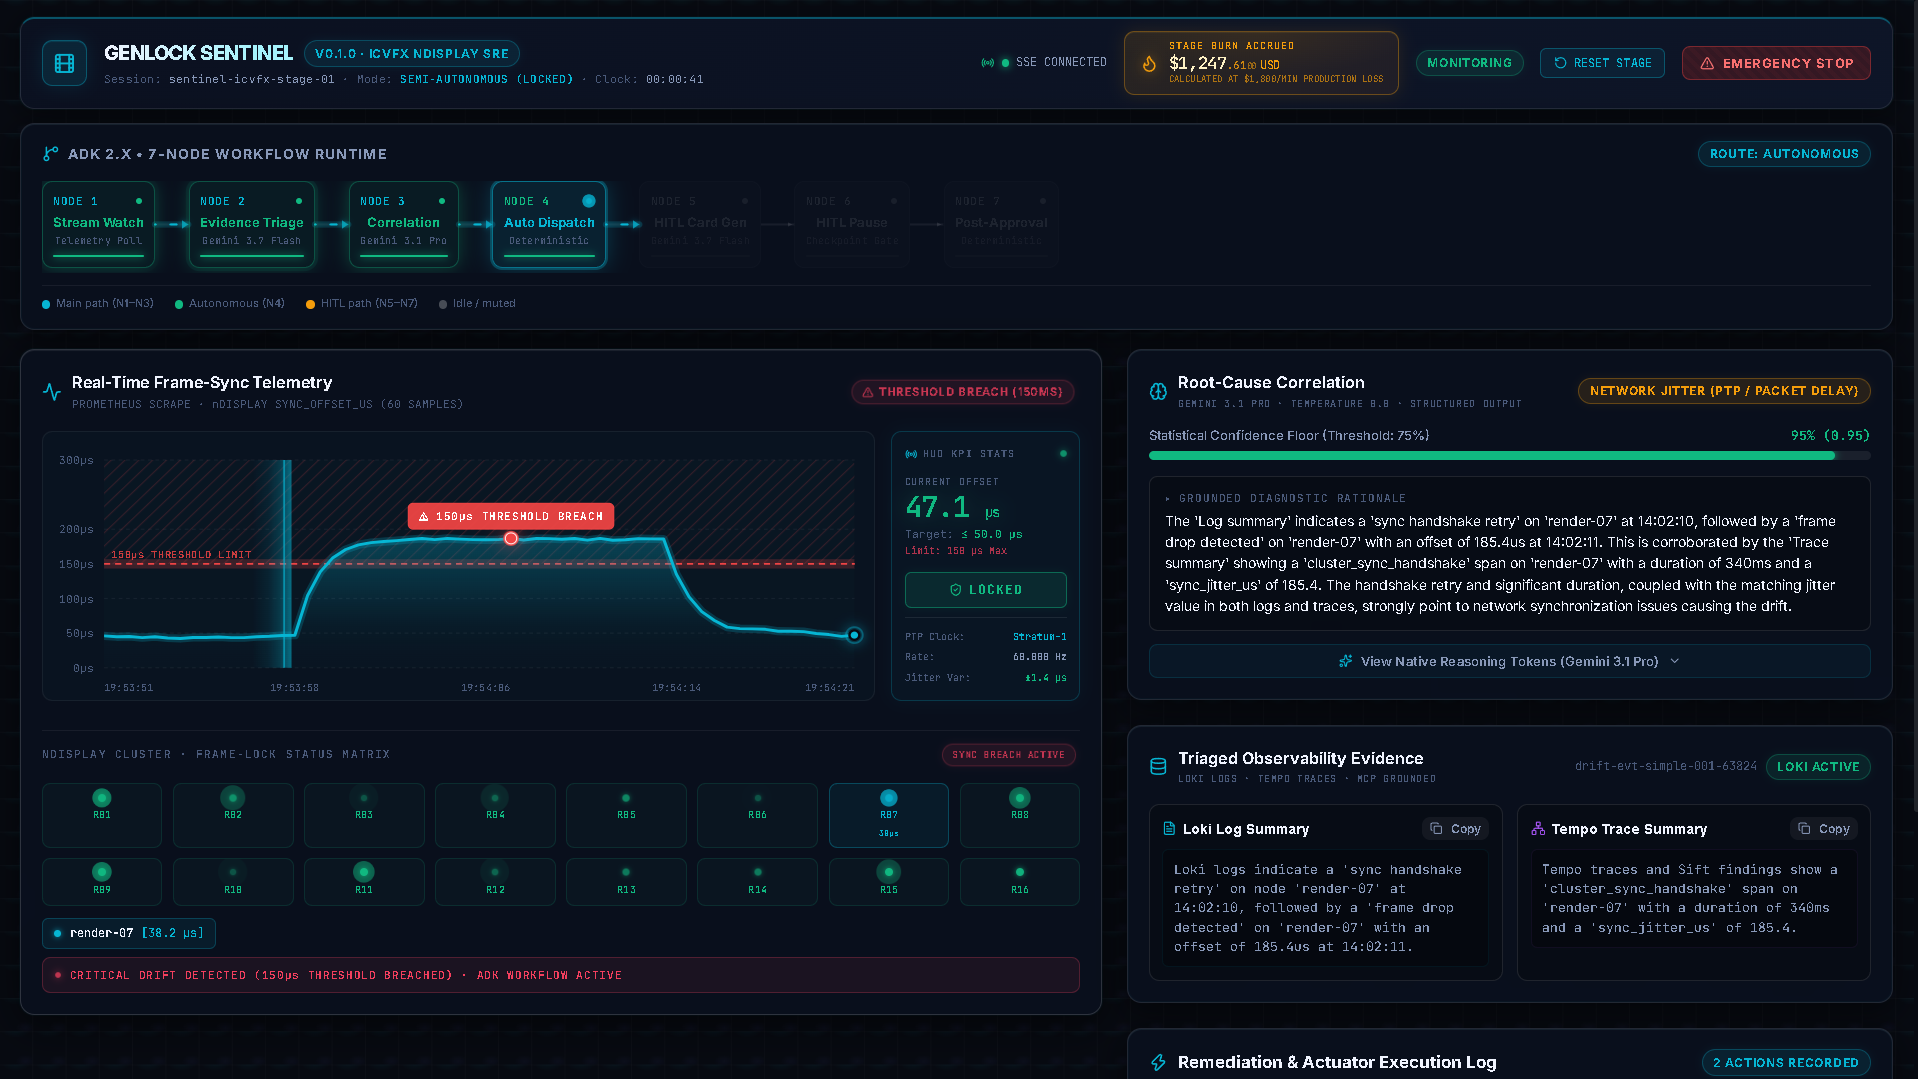This screenshot has width=1918, height=1079.
Task: Click the confidence floor progress bar
Action: 1509,456
